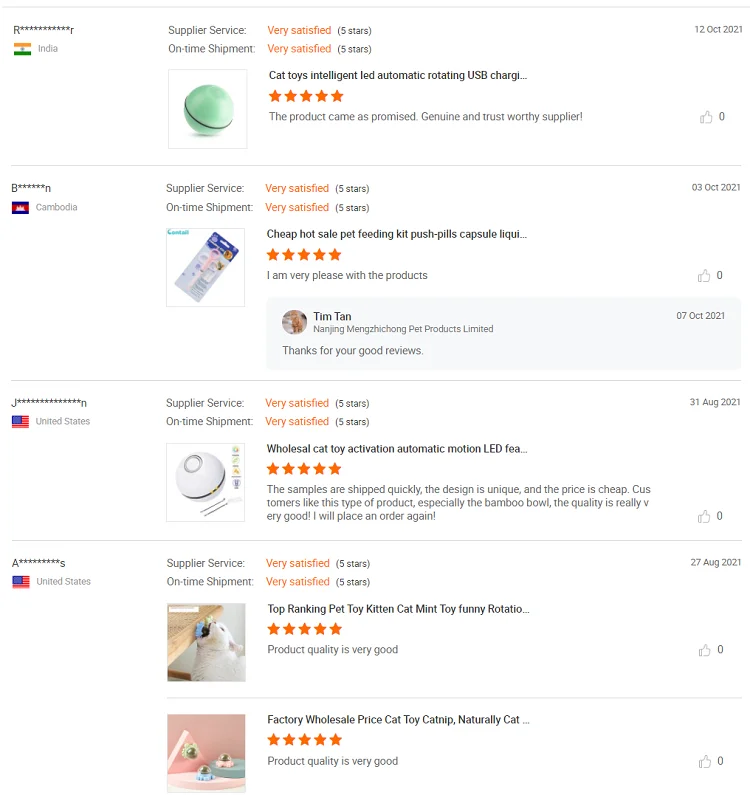This screenshot has width=750, height=806.
Task: Open the pet feeding kit product image
Action: 205,267
